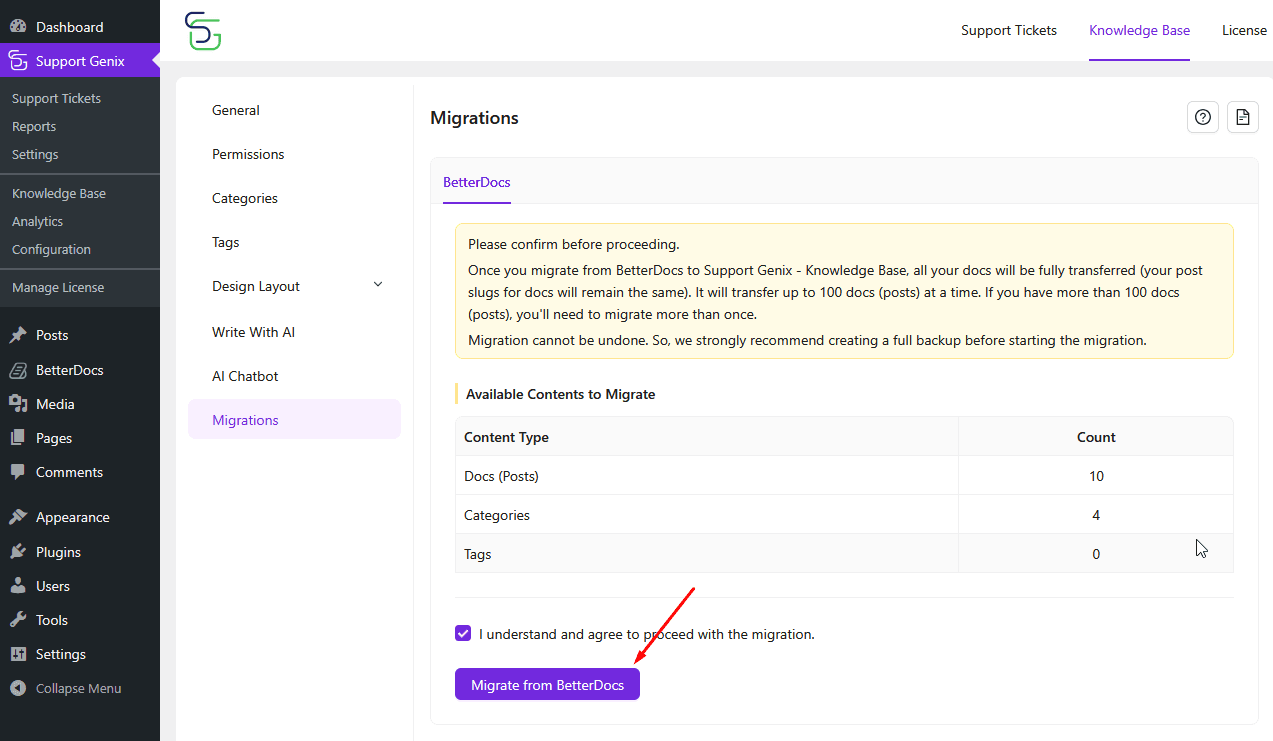
Task: Open Permissions settings section
Action: pos(294,154)
